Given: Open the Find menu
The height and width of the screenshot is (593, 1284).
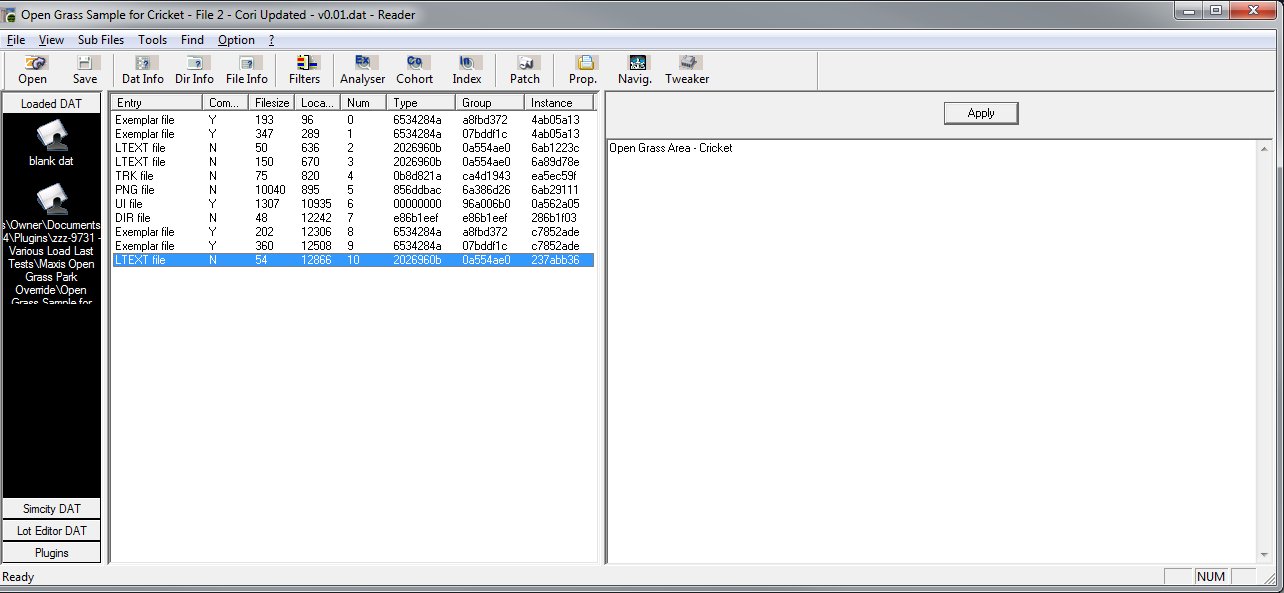Looking at the screenshot, I should click(x=192, y=40).
